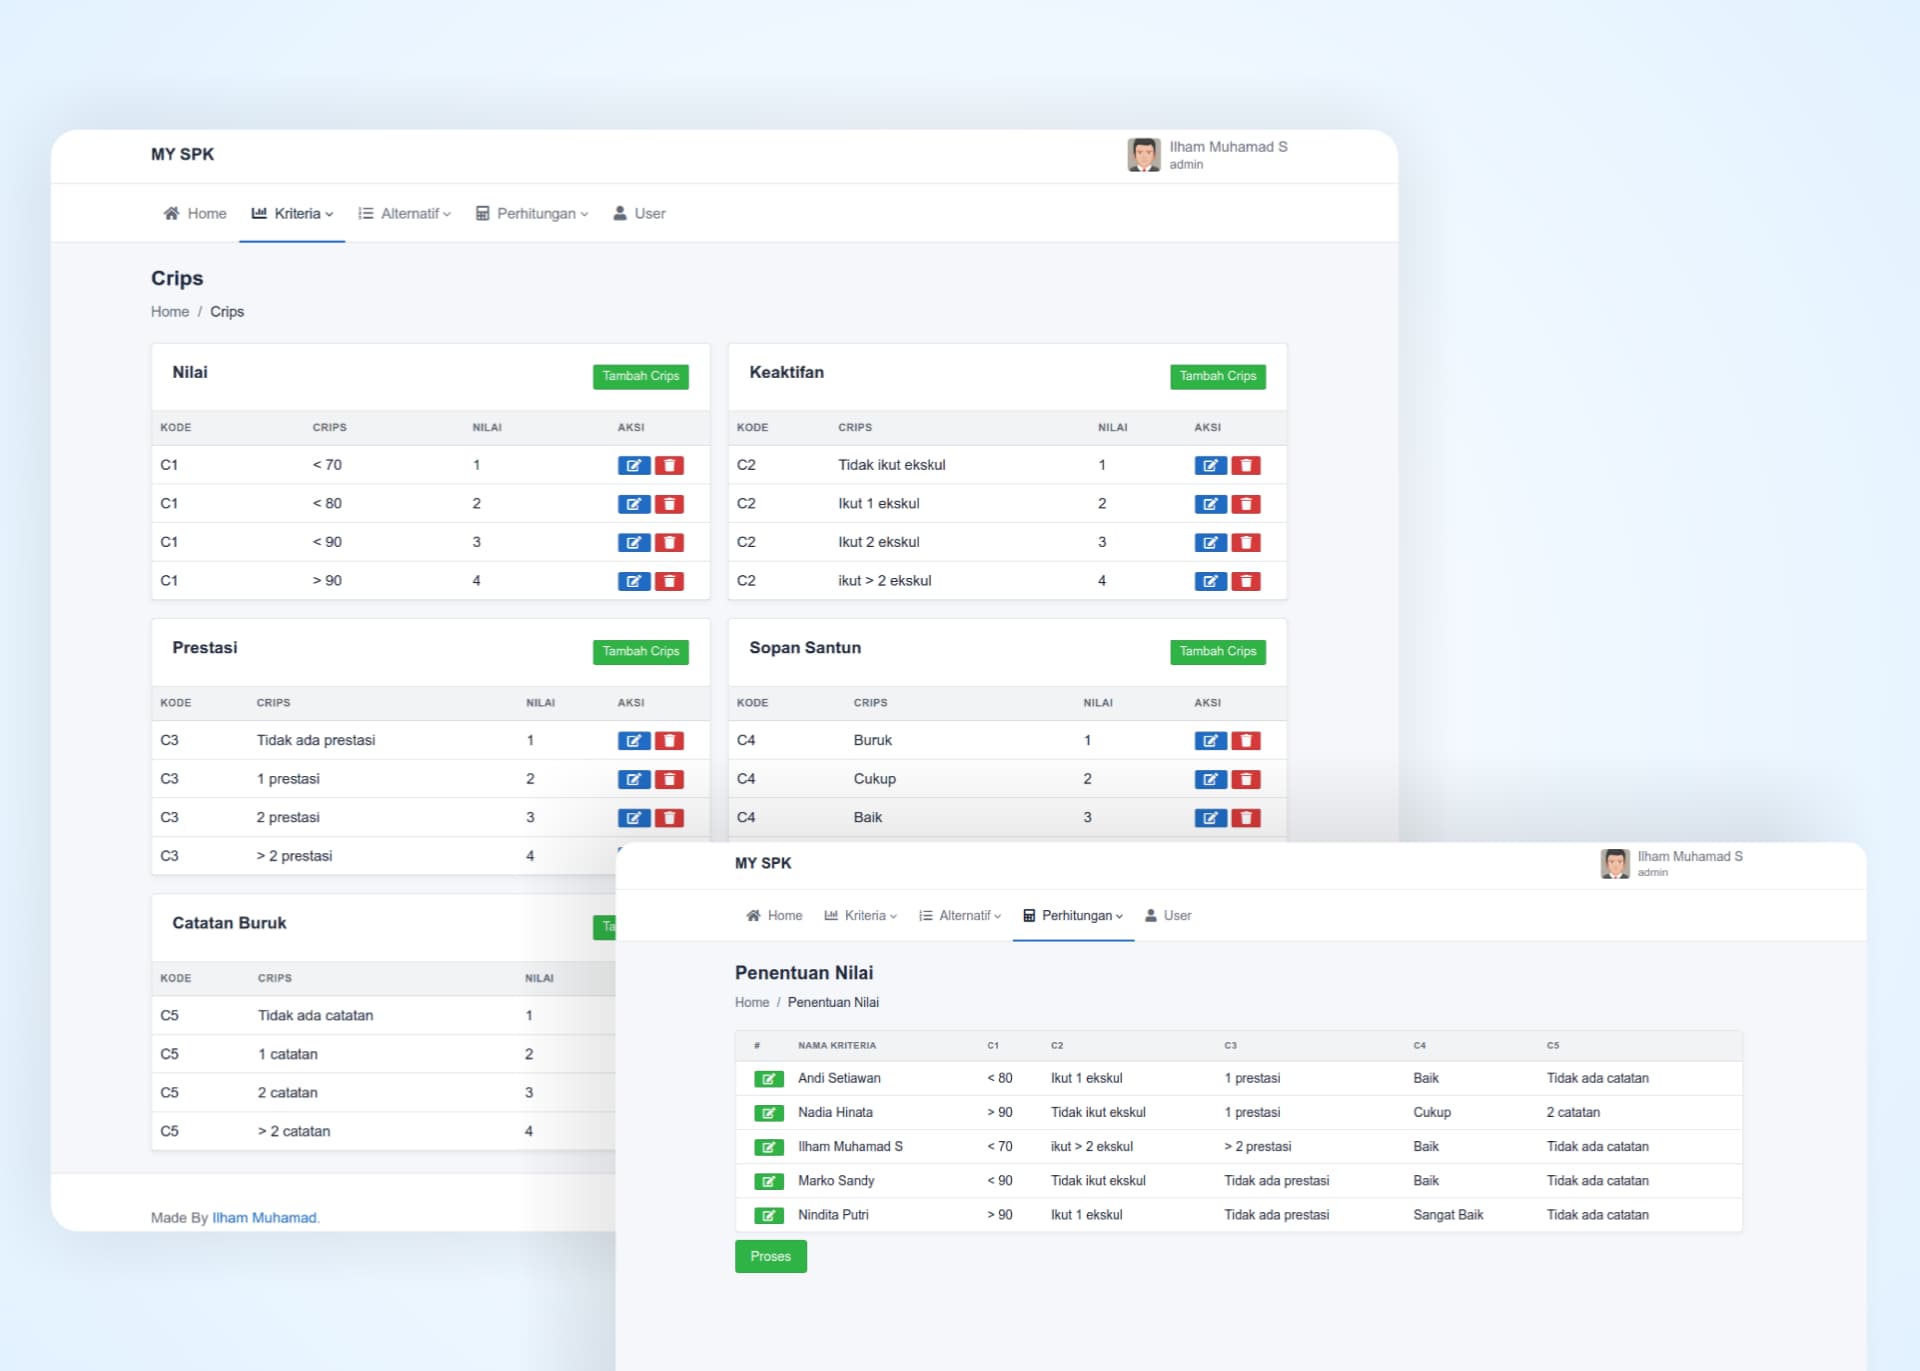This screenshot has height=1371, width=1920.
Task: Click the Ilham Muhamad footer link
Action: (x=264, y=1217)
